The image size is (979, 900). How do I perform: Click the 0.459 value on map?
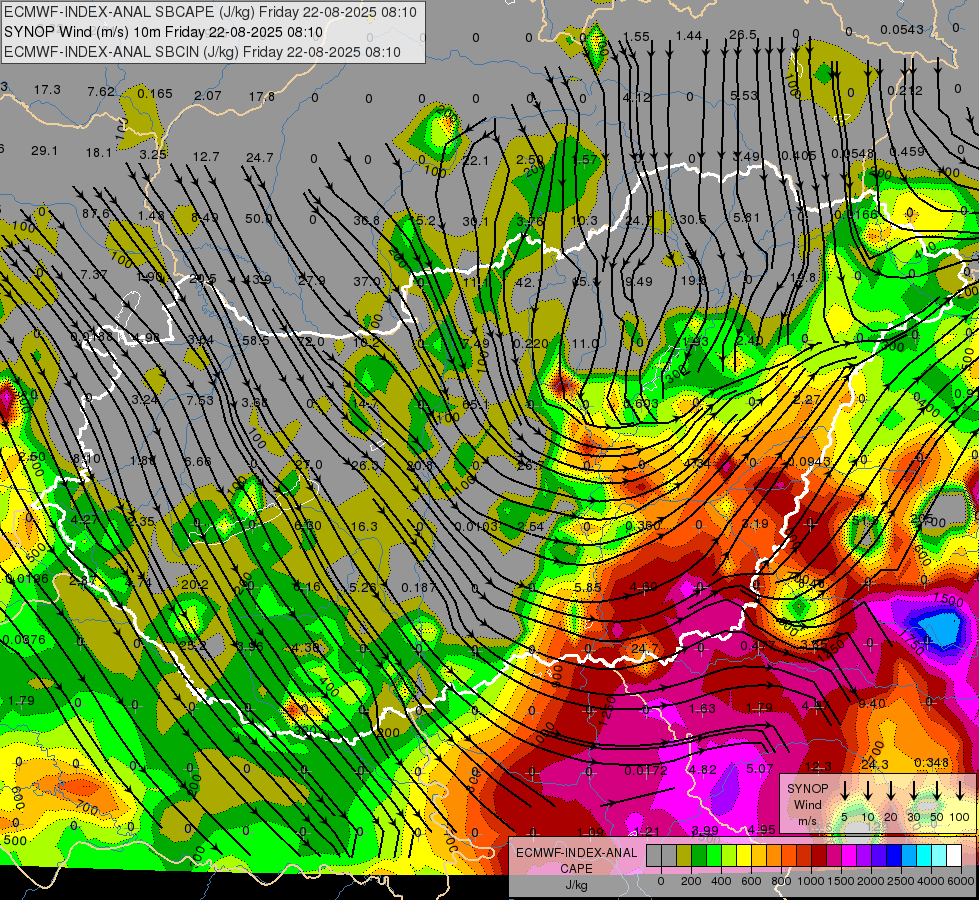click(x=907, y=152)
